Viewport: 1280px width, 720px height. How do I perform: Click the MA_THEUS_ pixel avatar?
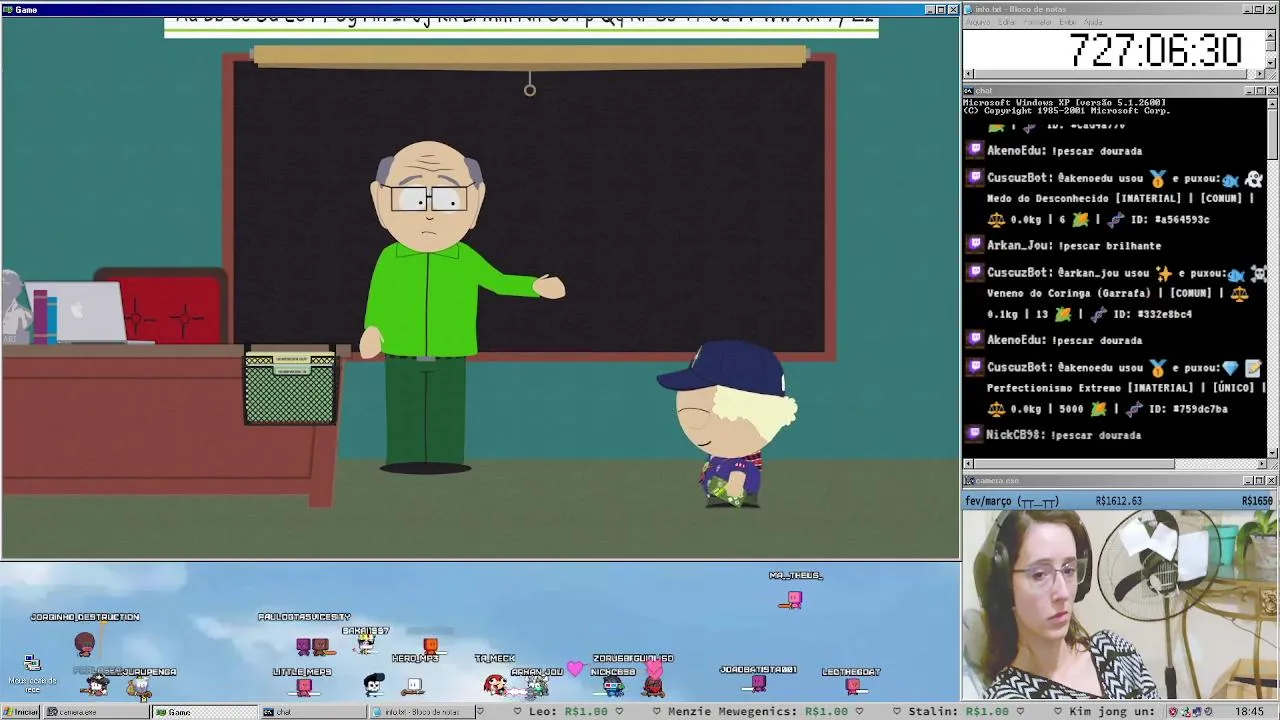click(794, 599)
